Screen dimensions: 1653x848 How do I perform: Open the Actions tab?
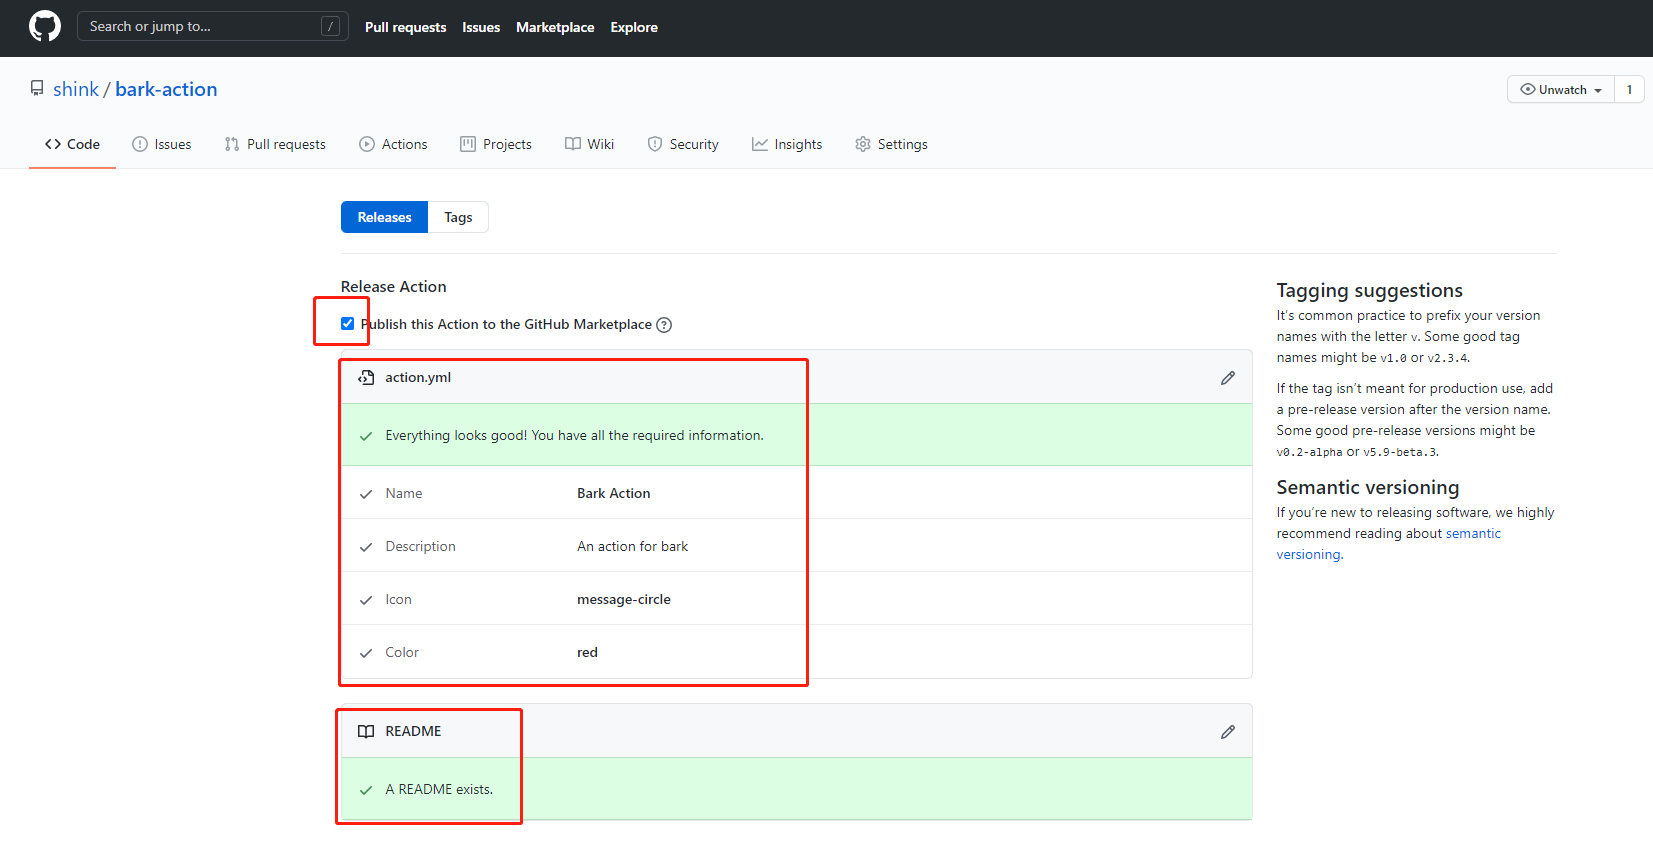[x=393, y=144]
